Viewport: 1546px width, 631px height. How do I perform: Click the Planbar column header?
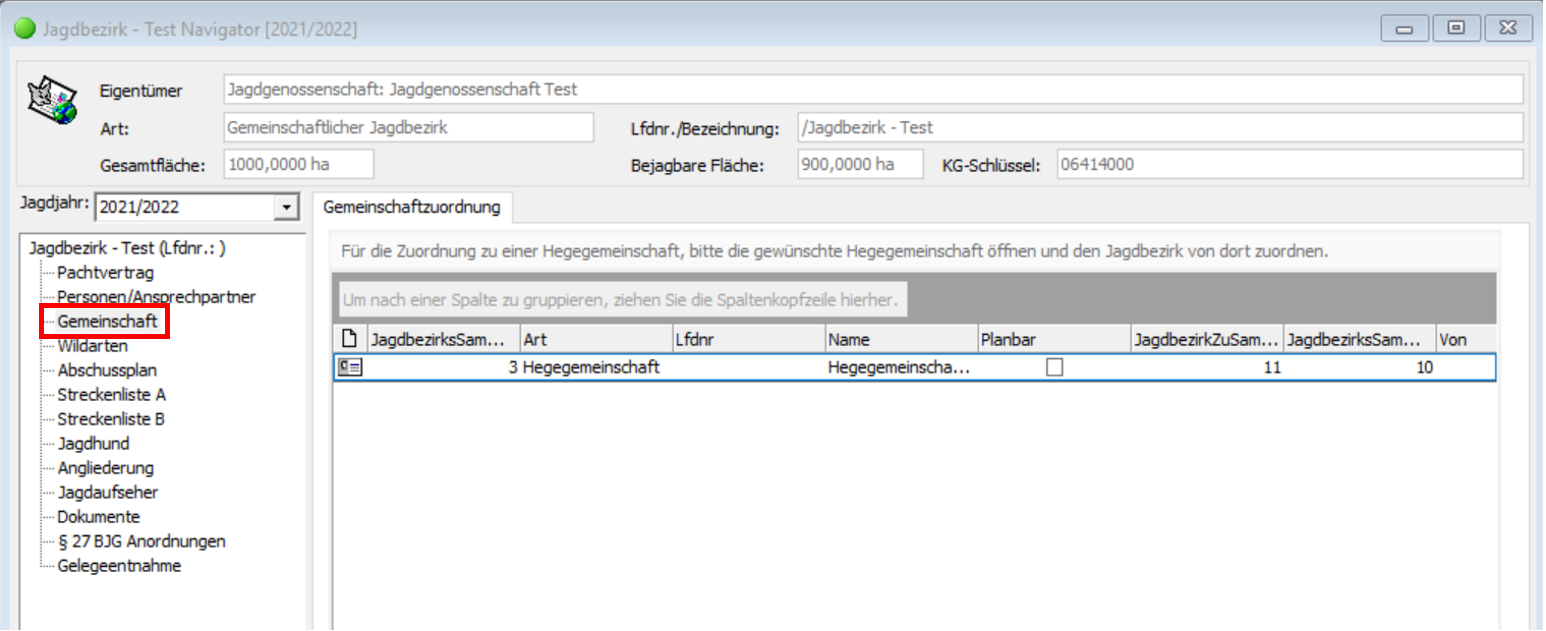coord(1053,340)
